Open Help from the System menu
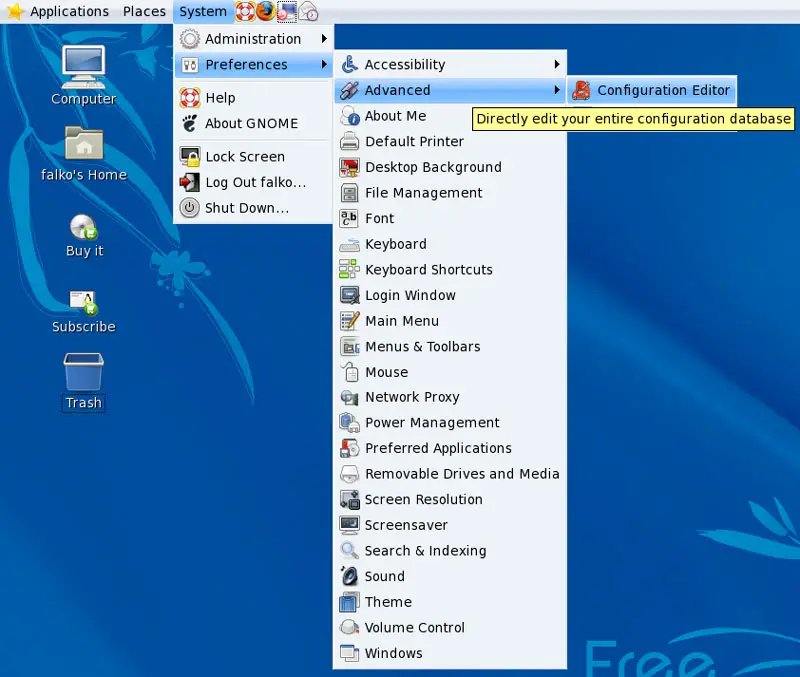This screenshot has height=677, width=800. [254, 97]
